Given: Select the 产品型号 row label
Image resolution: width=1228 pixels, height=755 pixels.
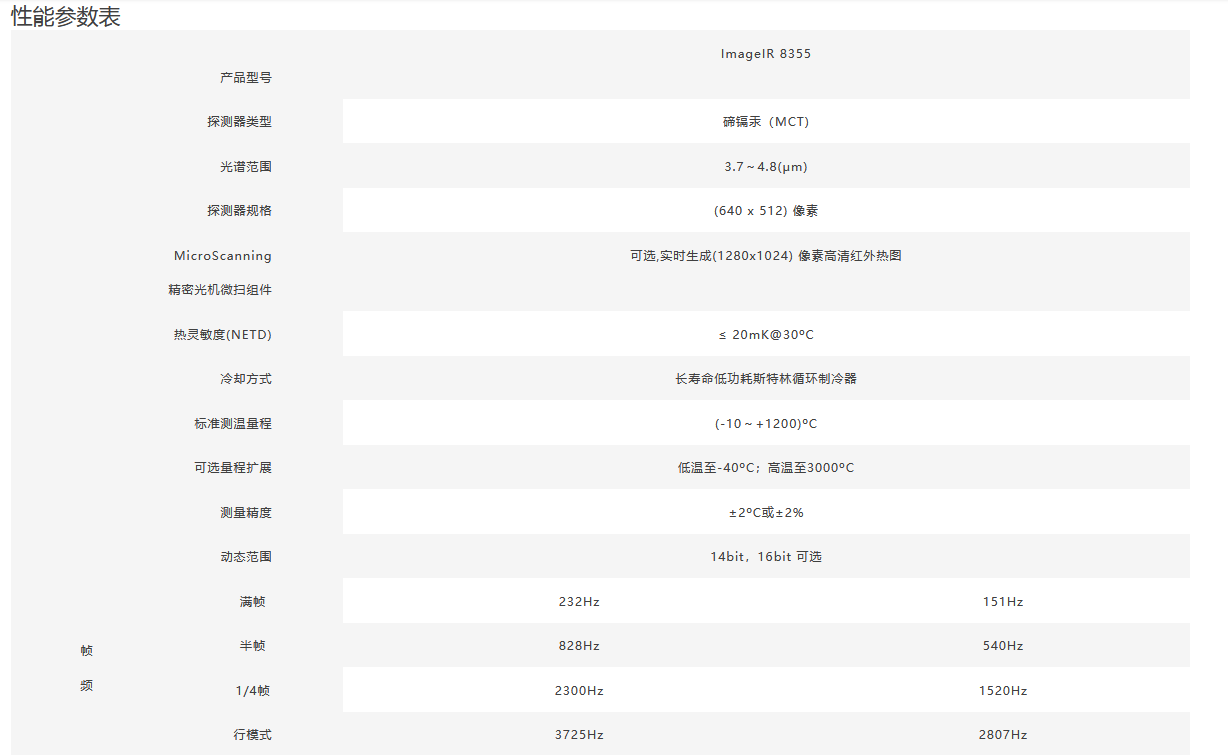Looking at the screenshot, I should click(246, 77).
